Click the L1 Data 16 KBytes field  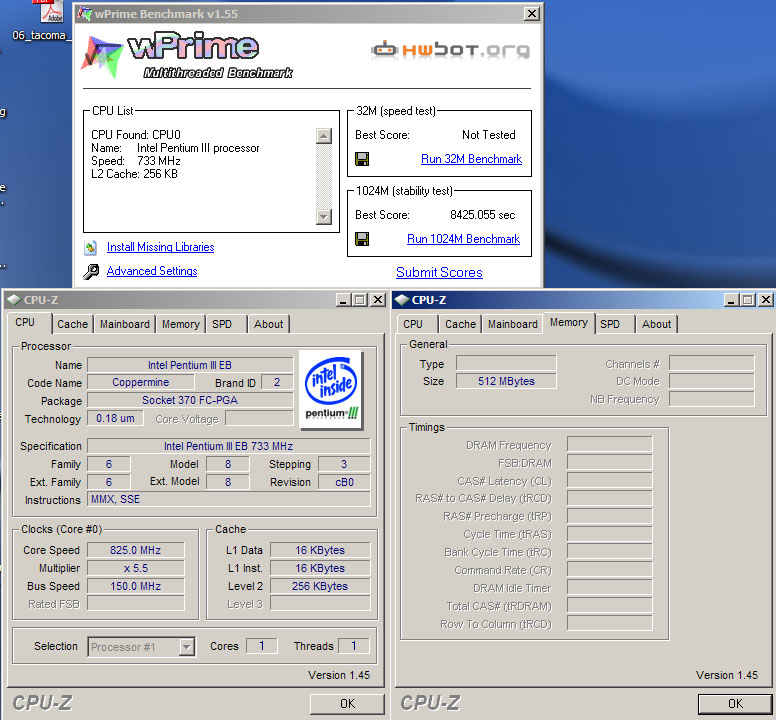pyautogui.click(x=320, y=550)
